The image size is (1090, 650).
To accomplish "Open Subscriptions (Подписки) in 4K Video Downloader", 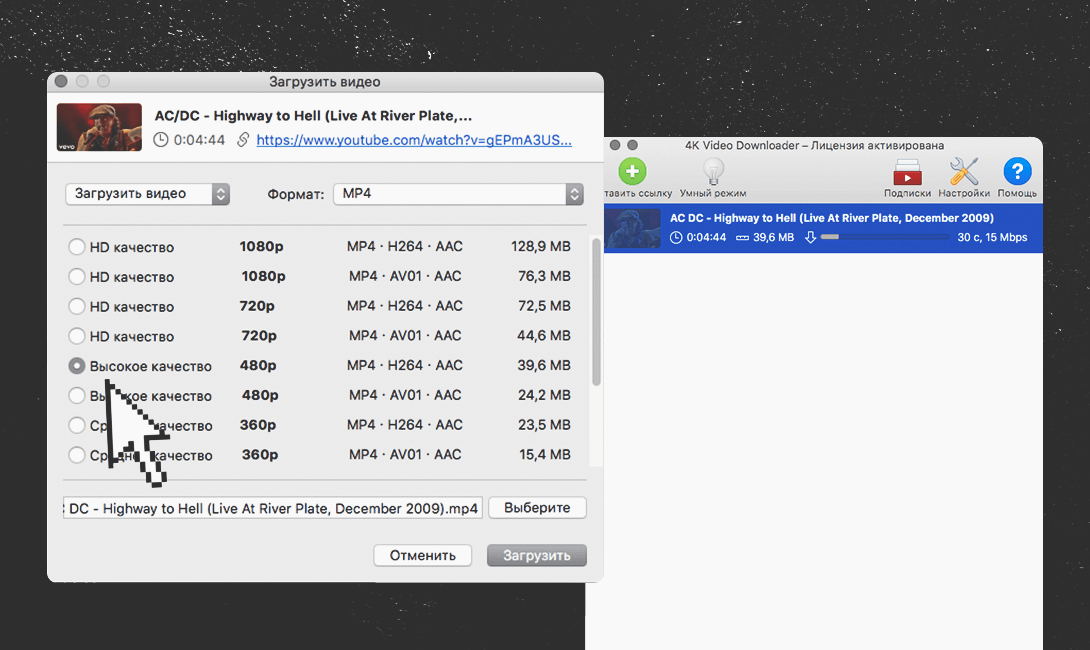I will pyautogui.click(x=907, y=172).
